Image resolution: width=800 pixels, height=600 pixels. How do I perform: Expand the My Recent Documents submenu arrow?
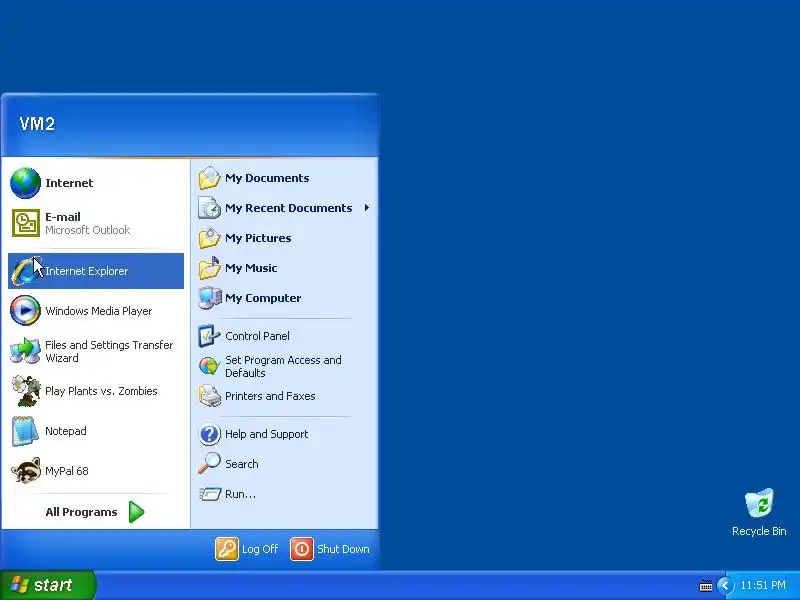366,208
